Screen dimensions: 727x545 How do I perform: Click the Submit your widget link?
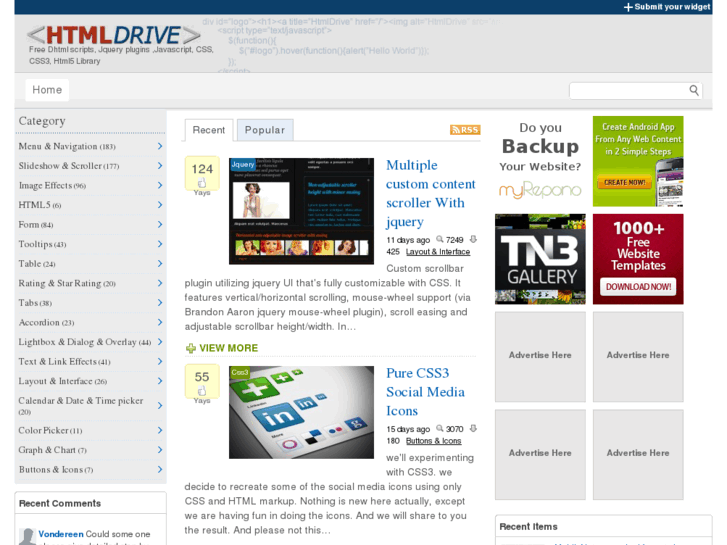pyautogui.click(x=667, y=7)
